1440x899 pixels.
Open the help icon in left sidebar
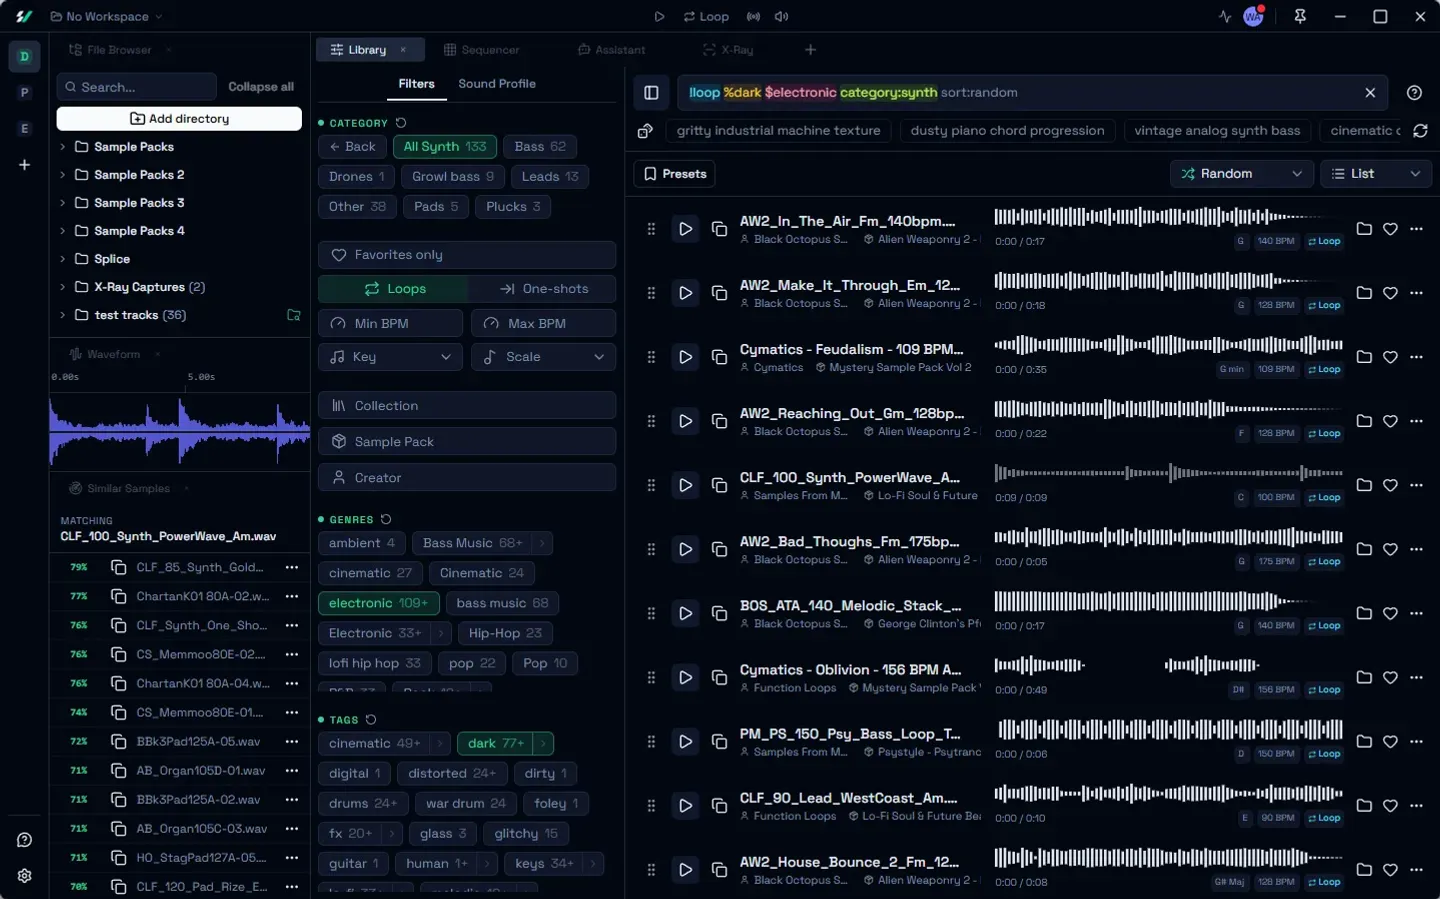pos(24,840)
